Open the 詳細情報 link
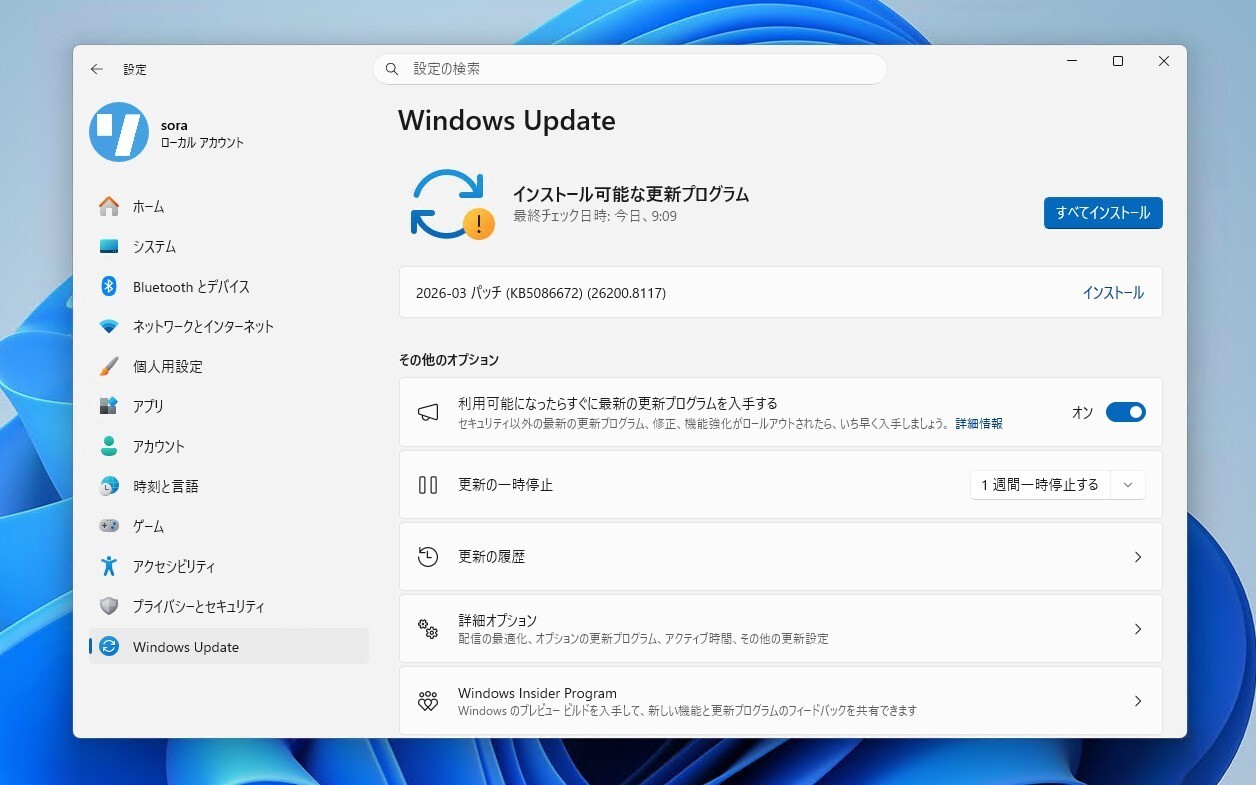This screenshot has width=1256, height=785. point(979,424)
